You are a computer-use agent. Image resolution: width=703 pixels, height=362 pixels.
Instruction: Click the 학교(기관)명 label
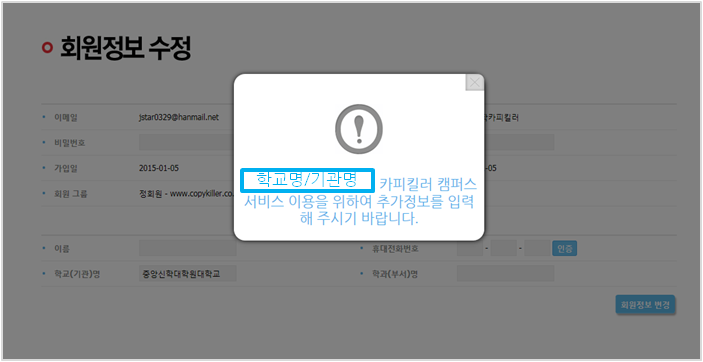[77, 274]
